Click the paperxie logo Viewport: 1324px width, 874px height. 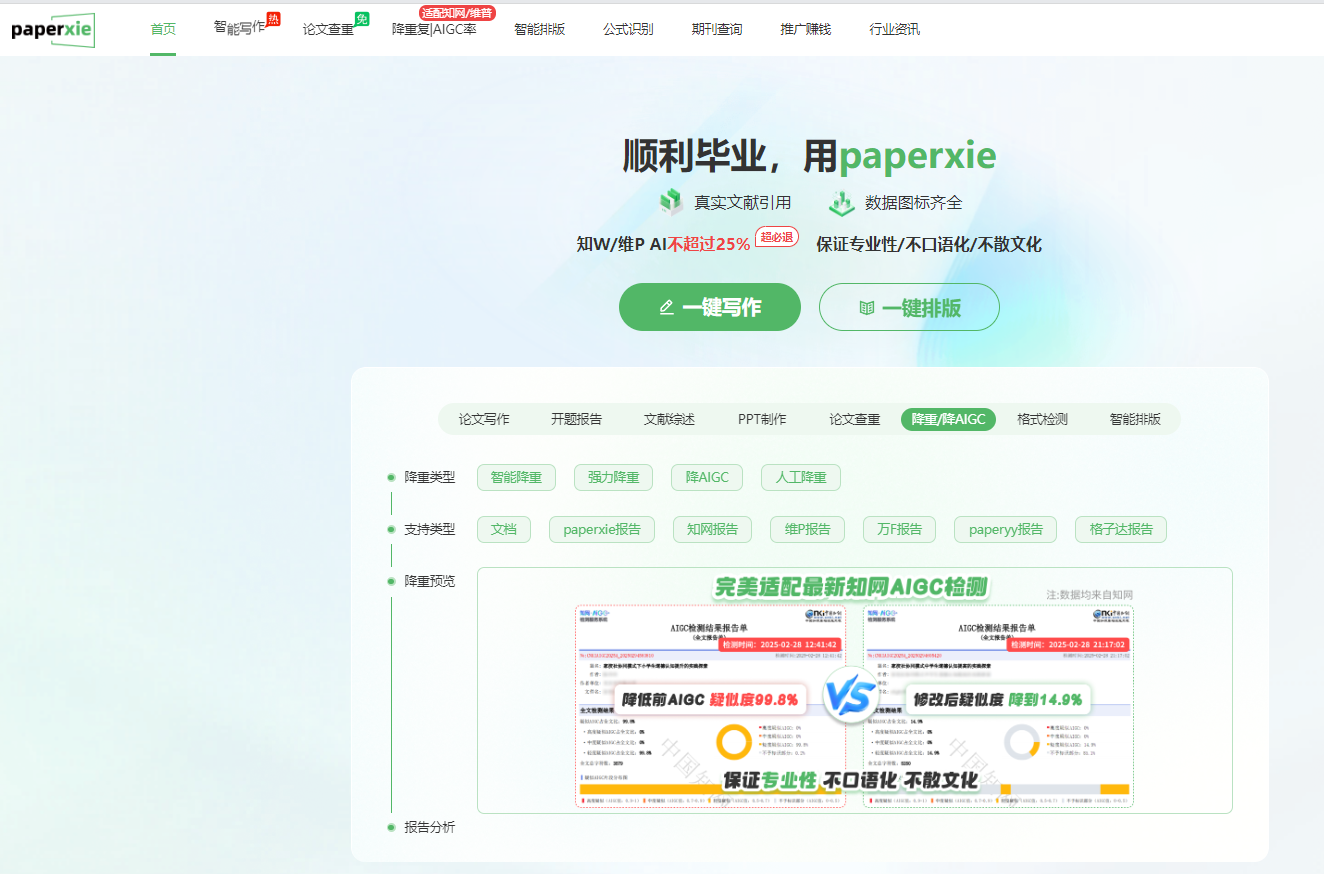click(x=53, y=30)
